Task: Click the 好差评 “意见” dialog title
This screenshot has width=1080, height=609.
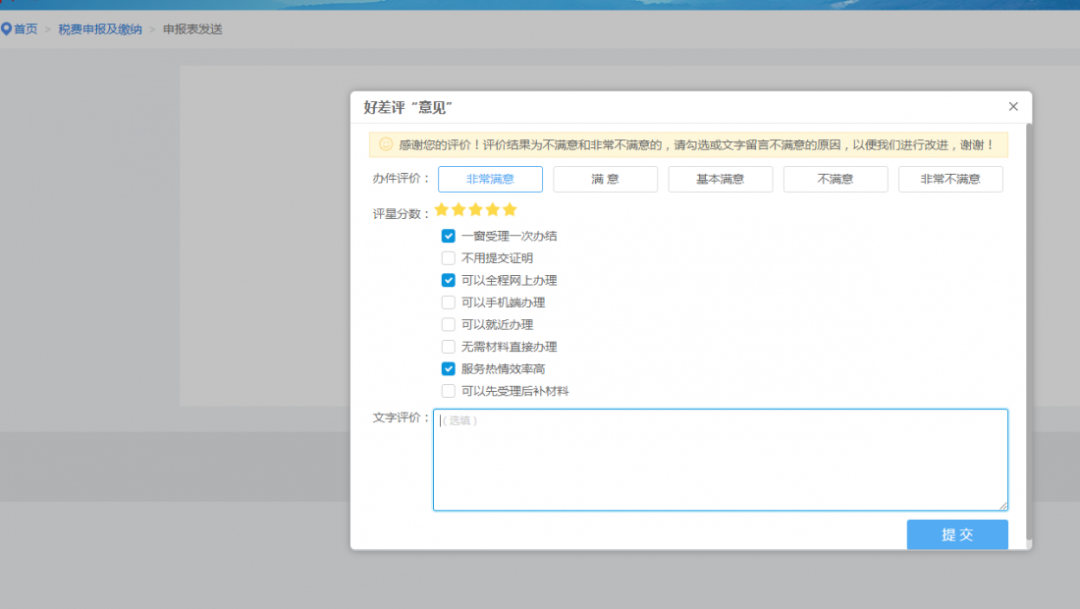Action: tap(408, 107)
